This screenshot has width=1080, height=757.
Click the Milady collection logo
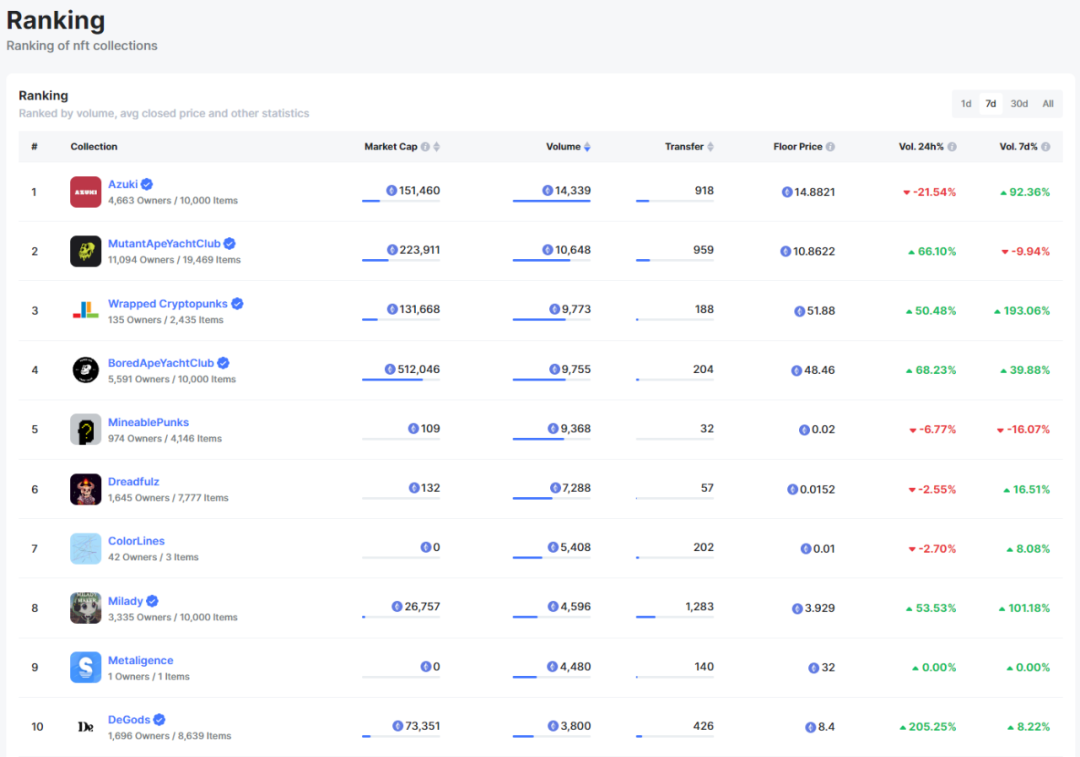pos(85,608)
